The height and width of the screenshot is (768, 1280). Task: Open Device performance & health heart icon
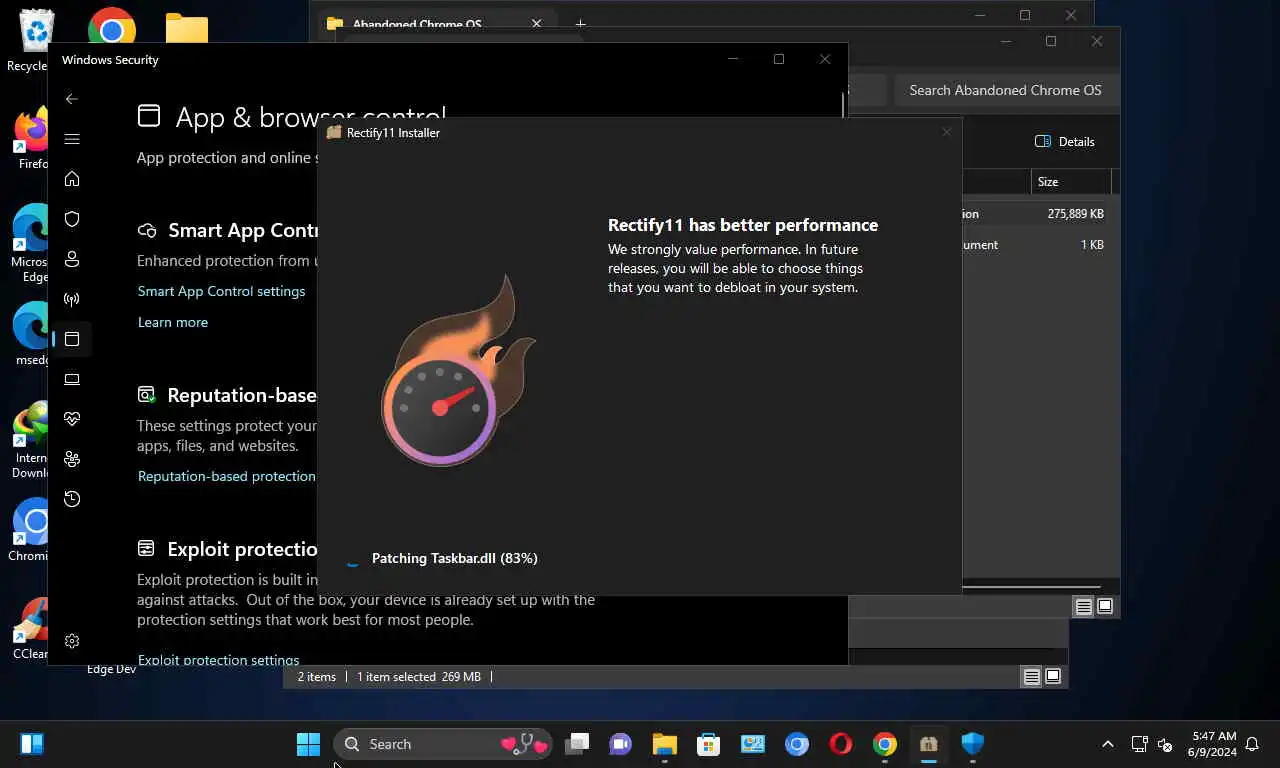pos(72,419)
